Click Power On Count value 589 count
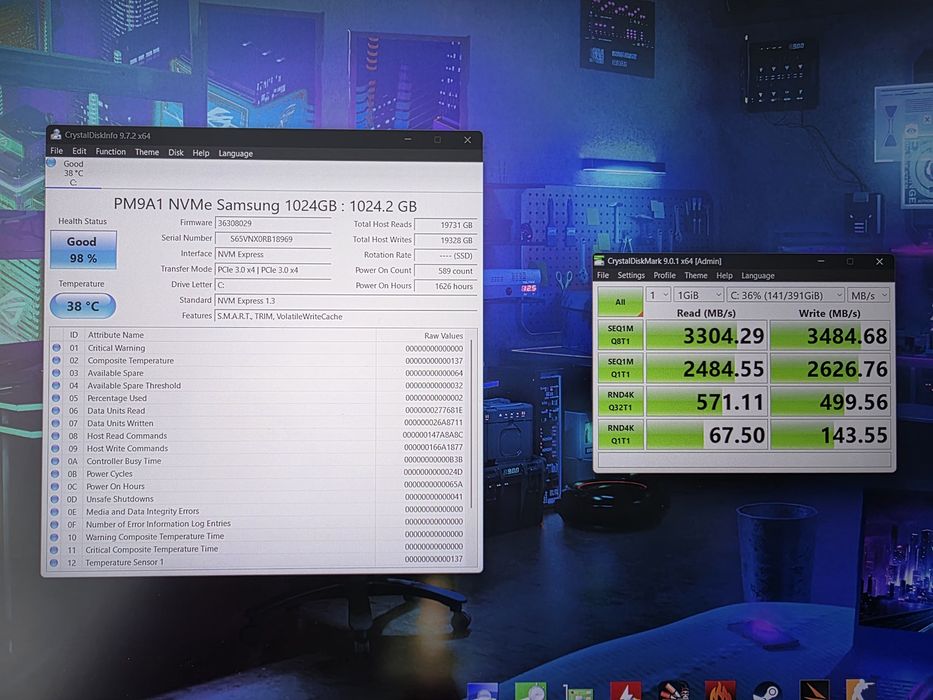Viewport: 933px width, 700px height. tap(445, 271)
